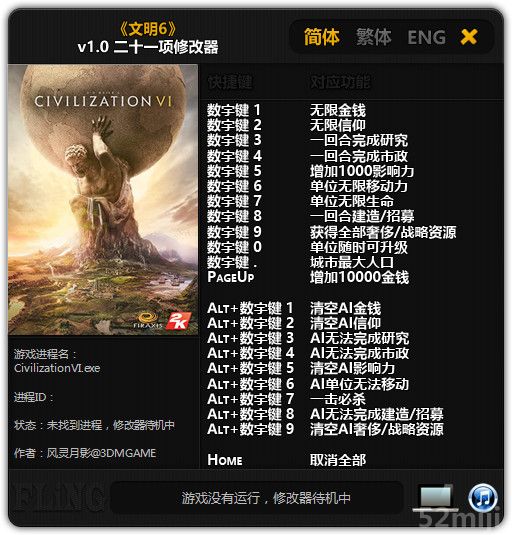Select 增加1000影响力 entry
The image size is (512, 535).
tap(362, 171)
